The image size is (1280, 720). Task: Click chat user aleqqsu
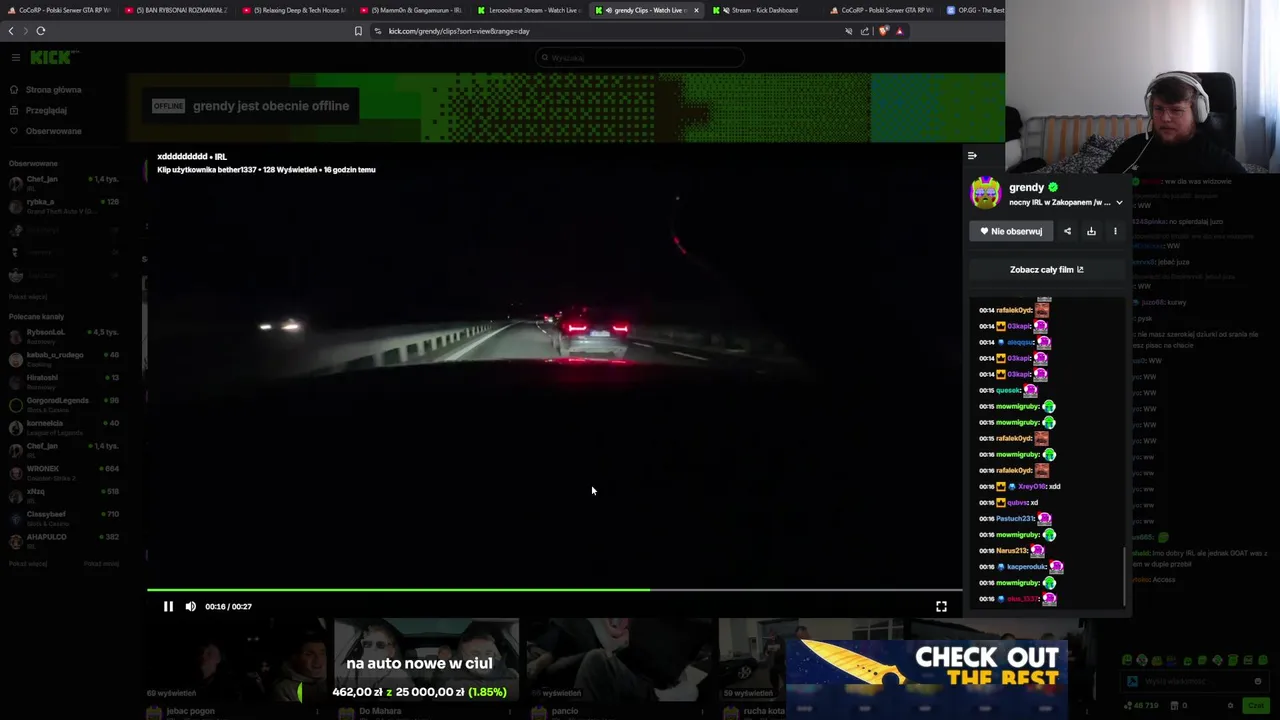[1021, 342]
